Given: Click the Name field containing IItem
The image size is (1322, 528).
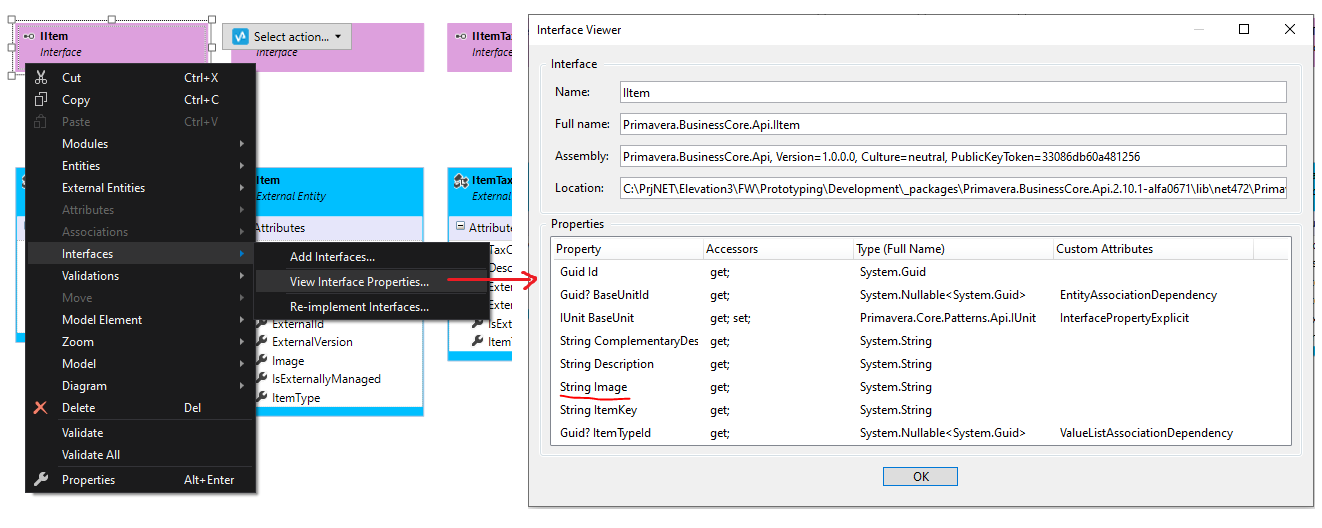Looking at the screenshot, I should [x=951, y=92].
